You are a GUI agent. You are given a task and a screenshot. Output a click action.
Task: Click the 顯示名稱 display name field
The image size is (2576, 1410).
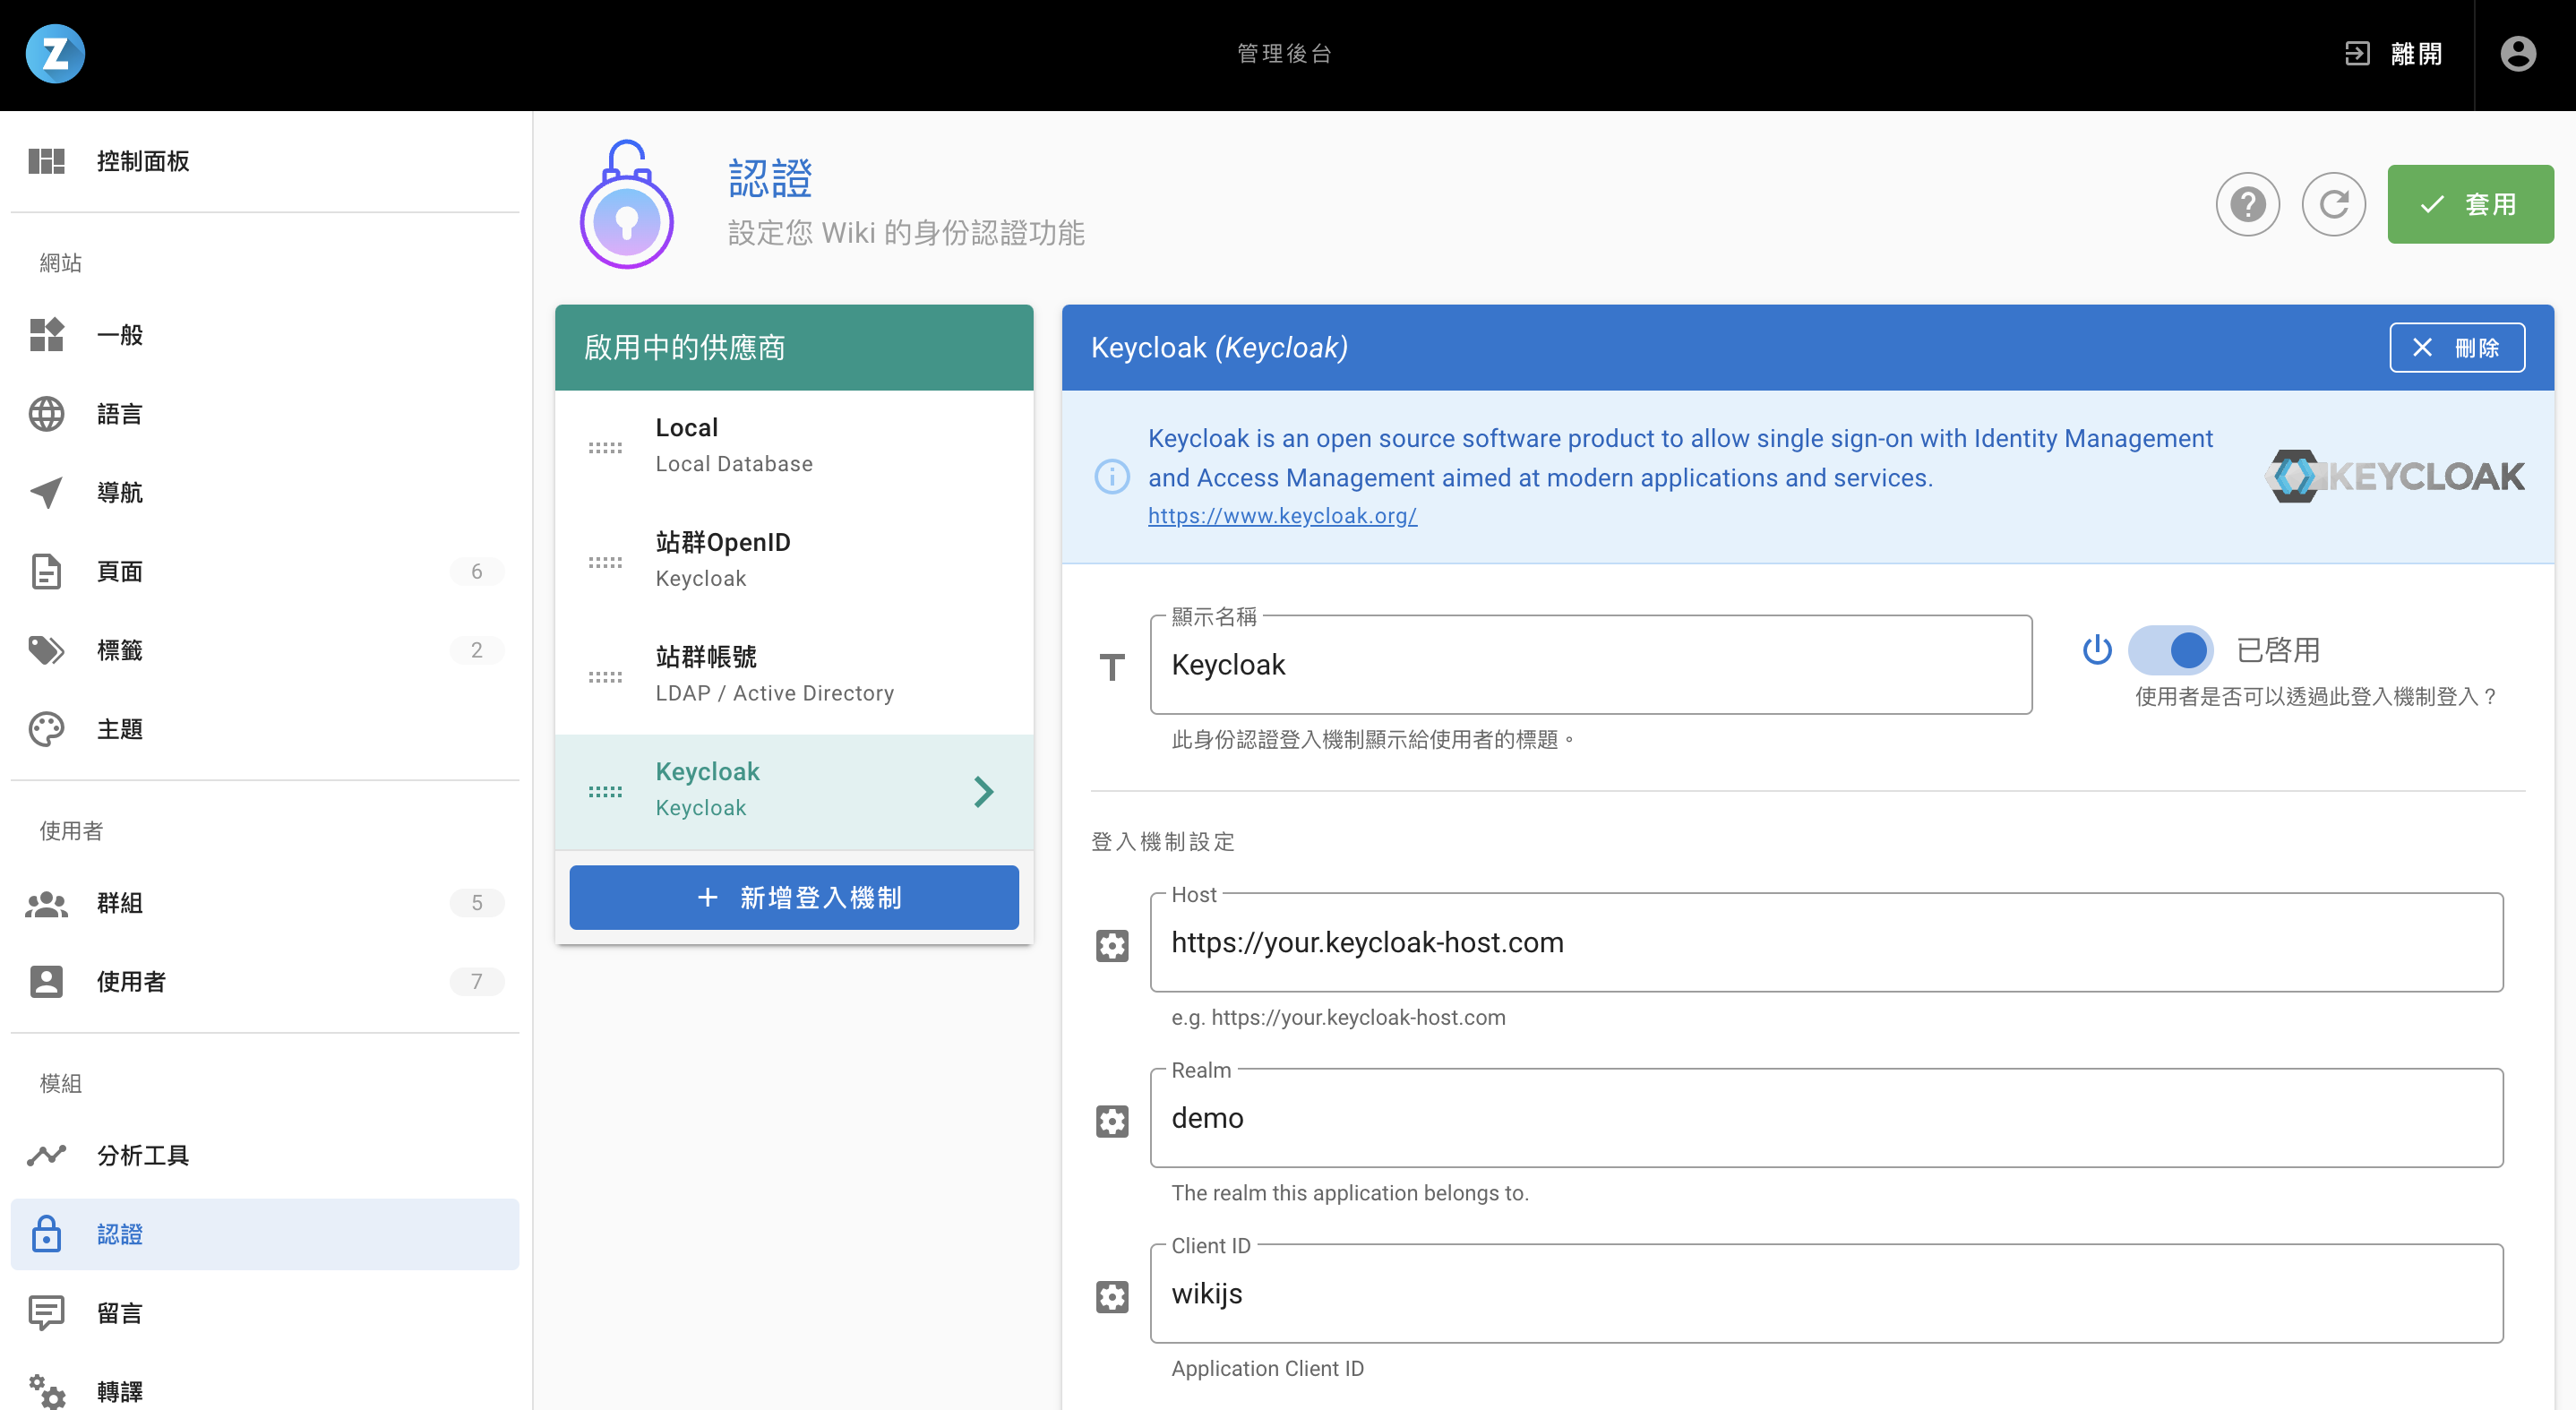click(1590, 664)
